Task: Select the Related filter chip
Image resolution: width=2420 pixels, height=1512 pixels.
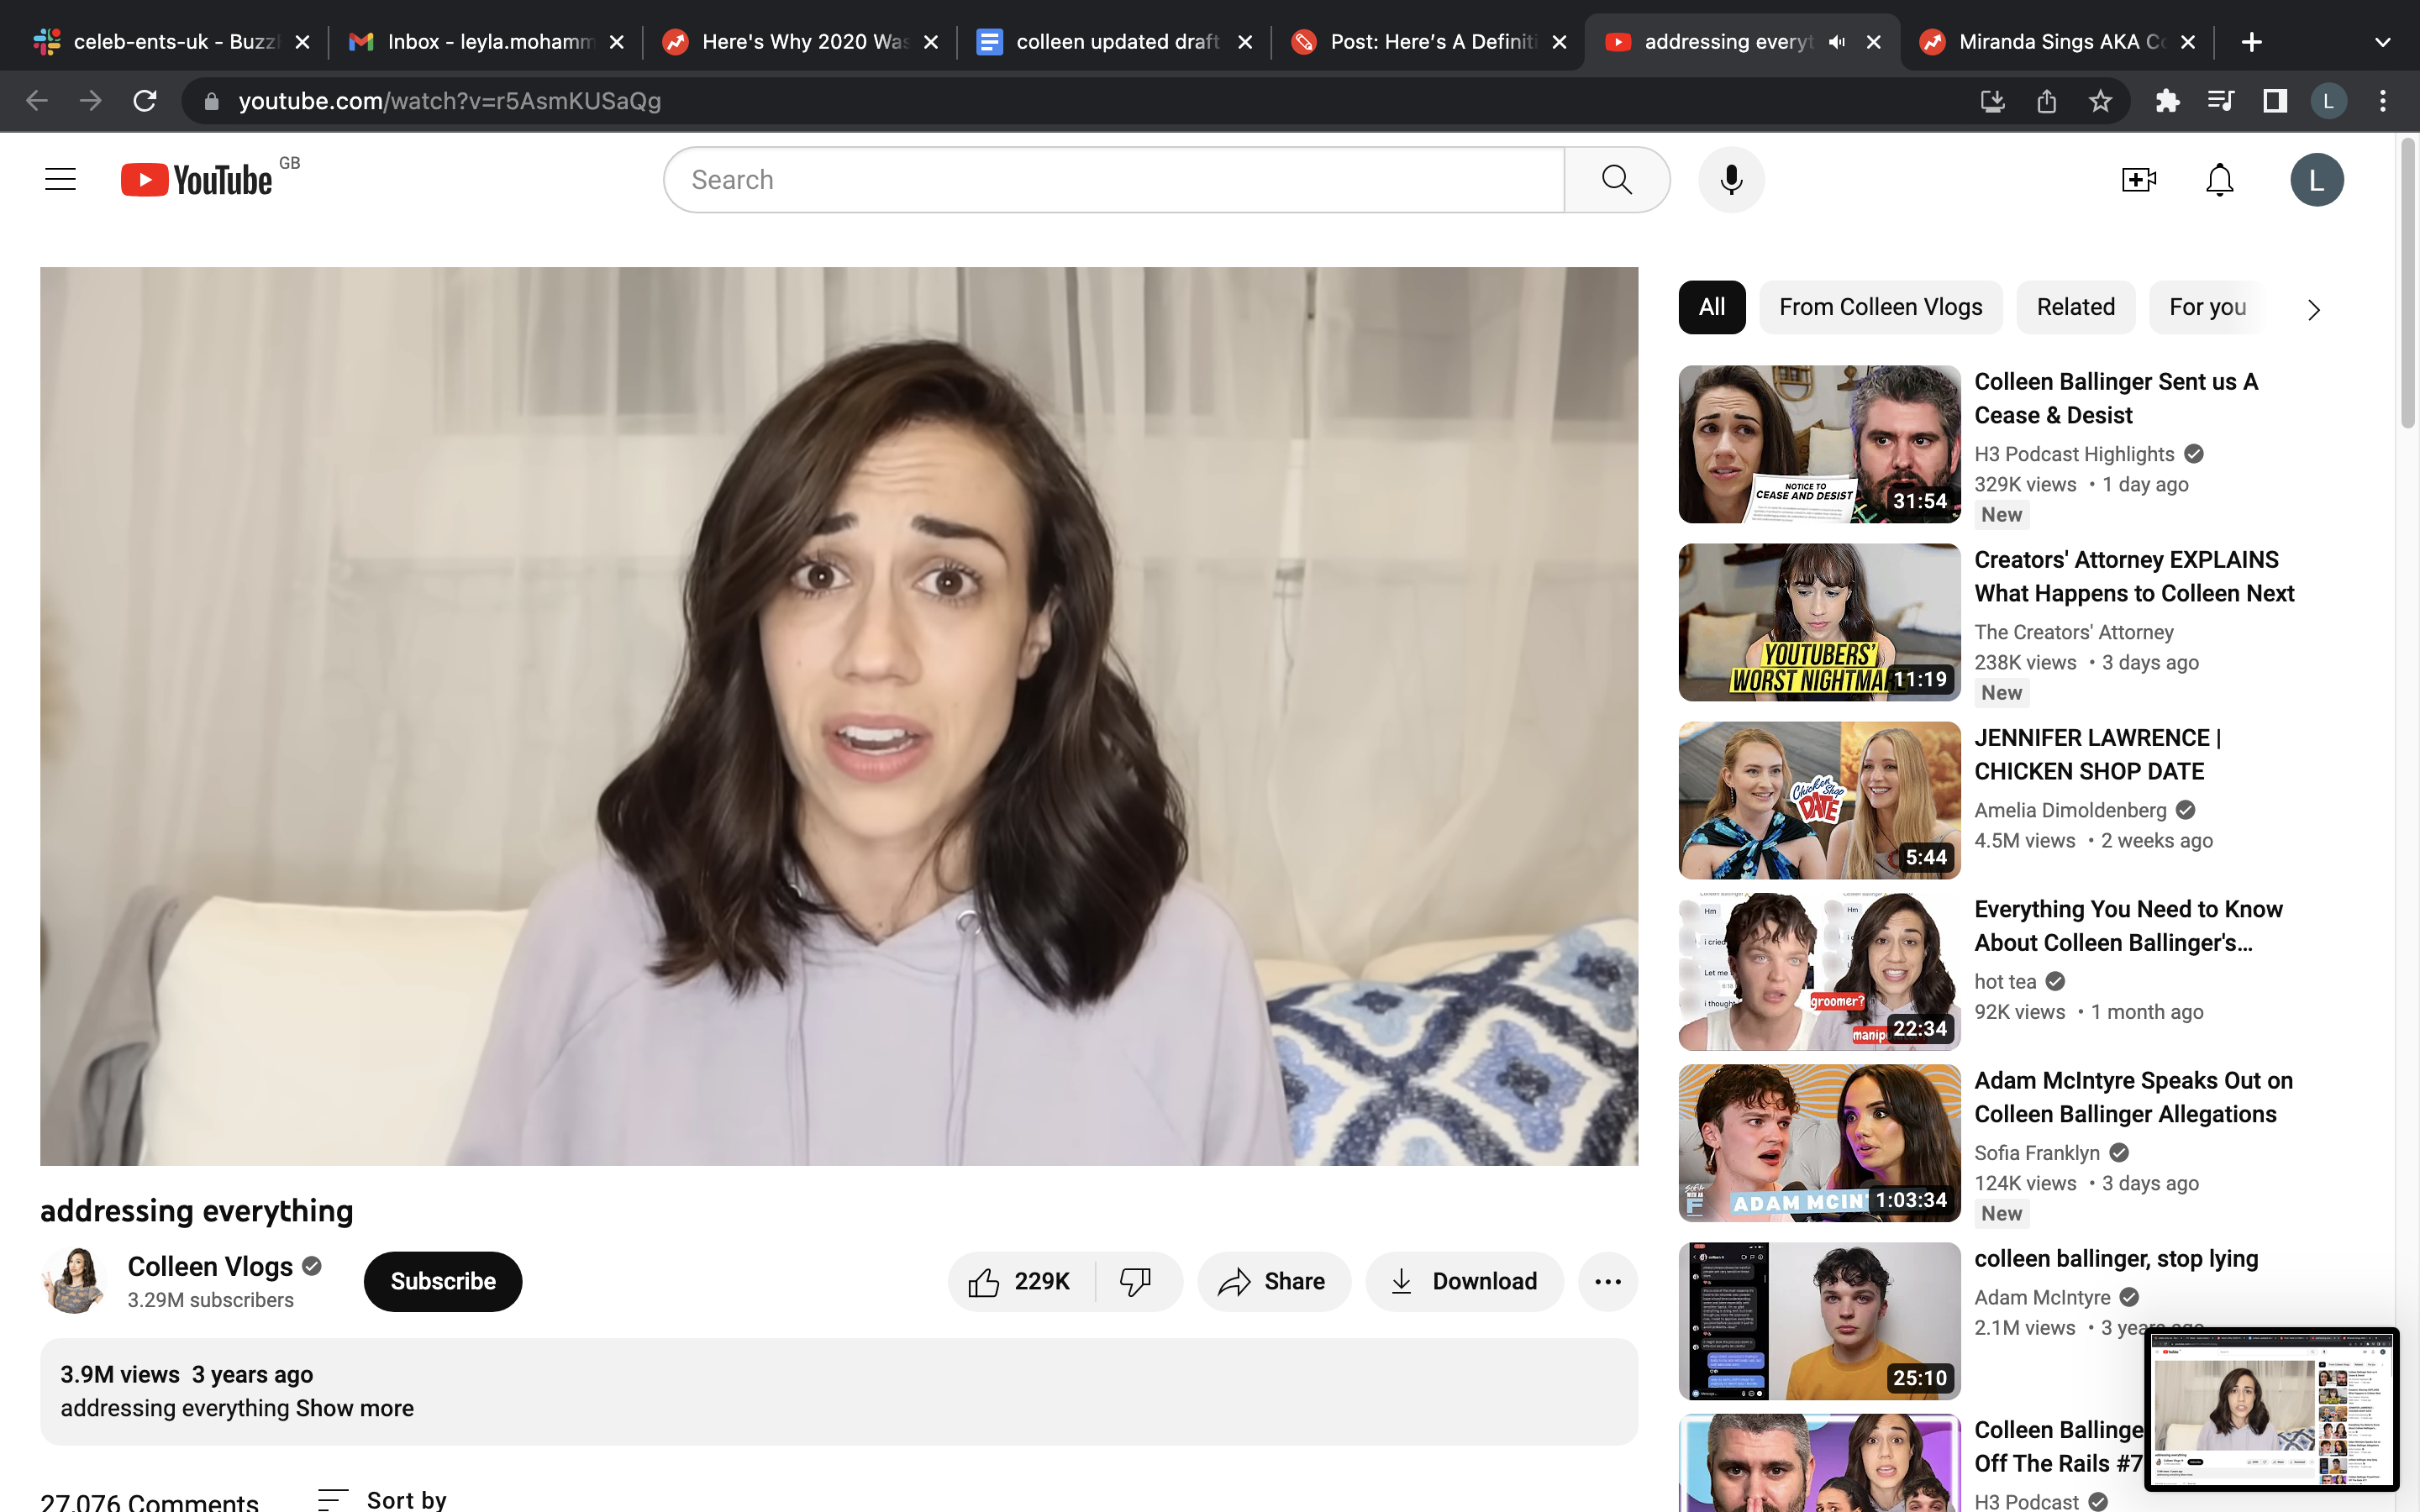Action: point(2075,307)
